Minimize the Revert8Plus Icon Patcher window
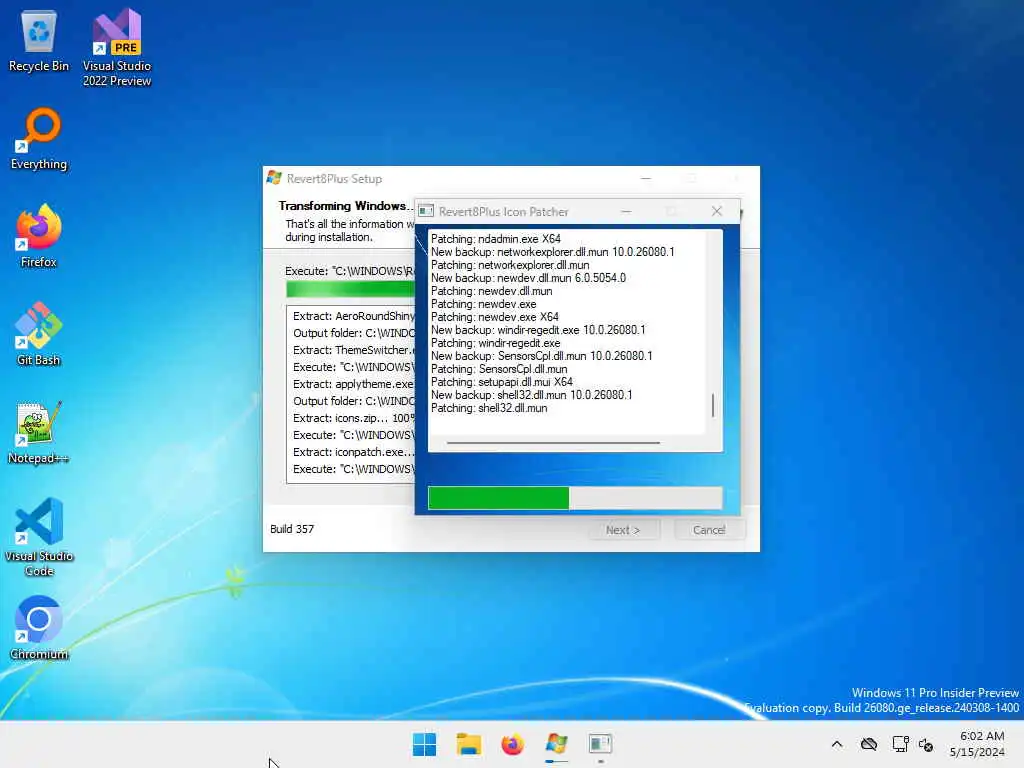Image resolution: width=1024 pixels, height=768 pixels. coord(626,211)
